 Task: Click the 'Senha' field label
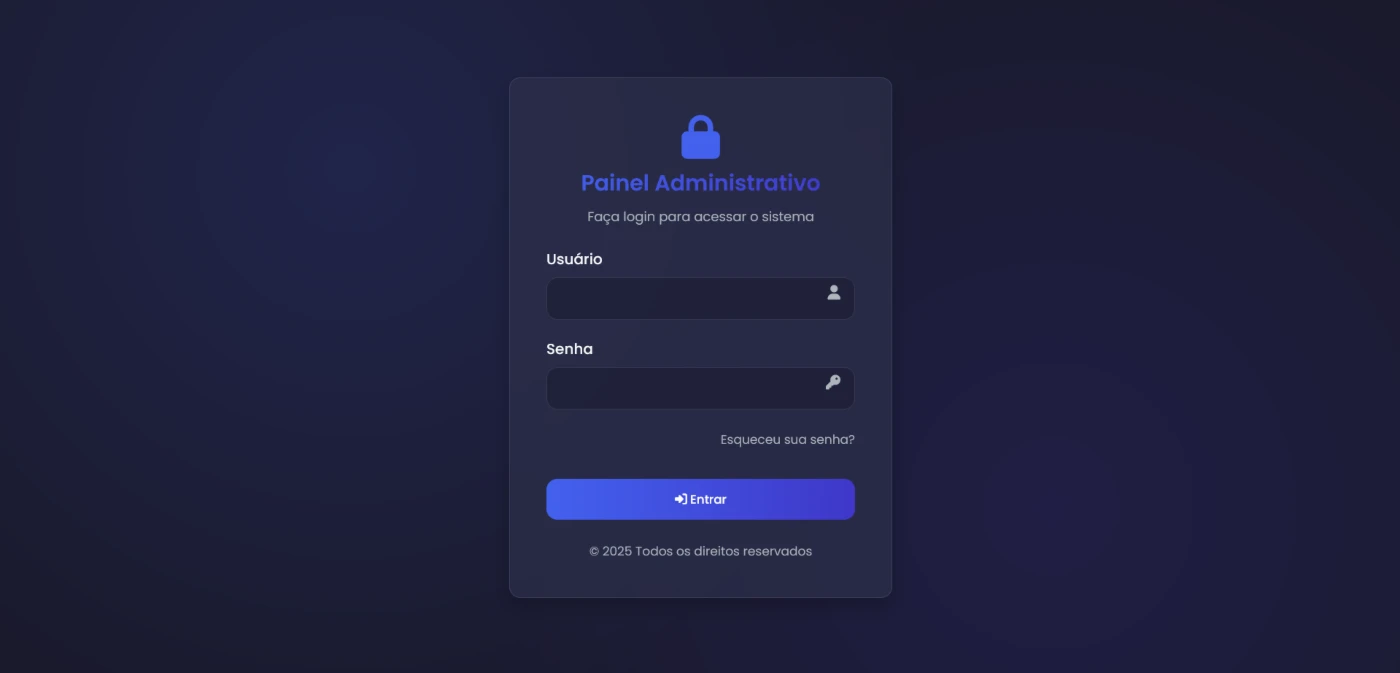click(569, 349)
